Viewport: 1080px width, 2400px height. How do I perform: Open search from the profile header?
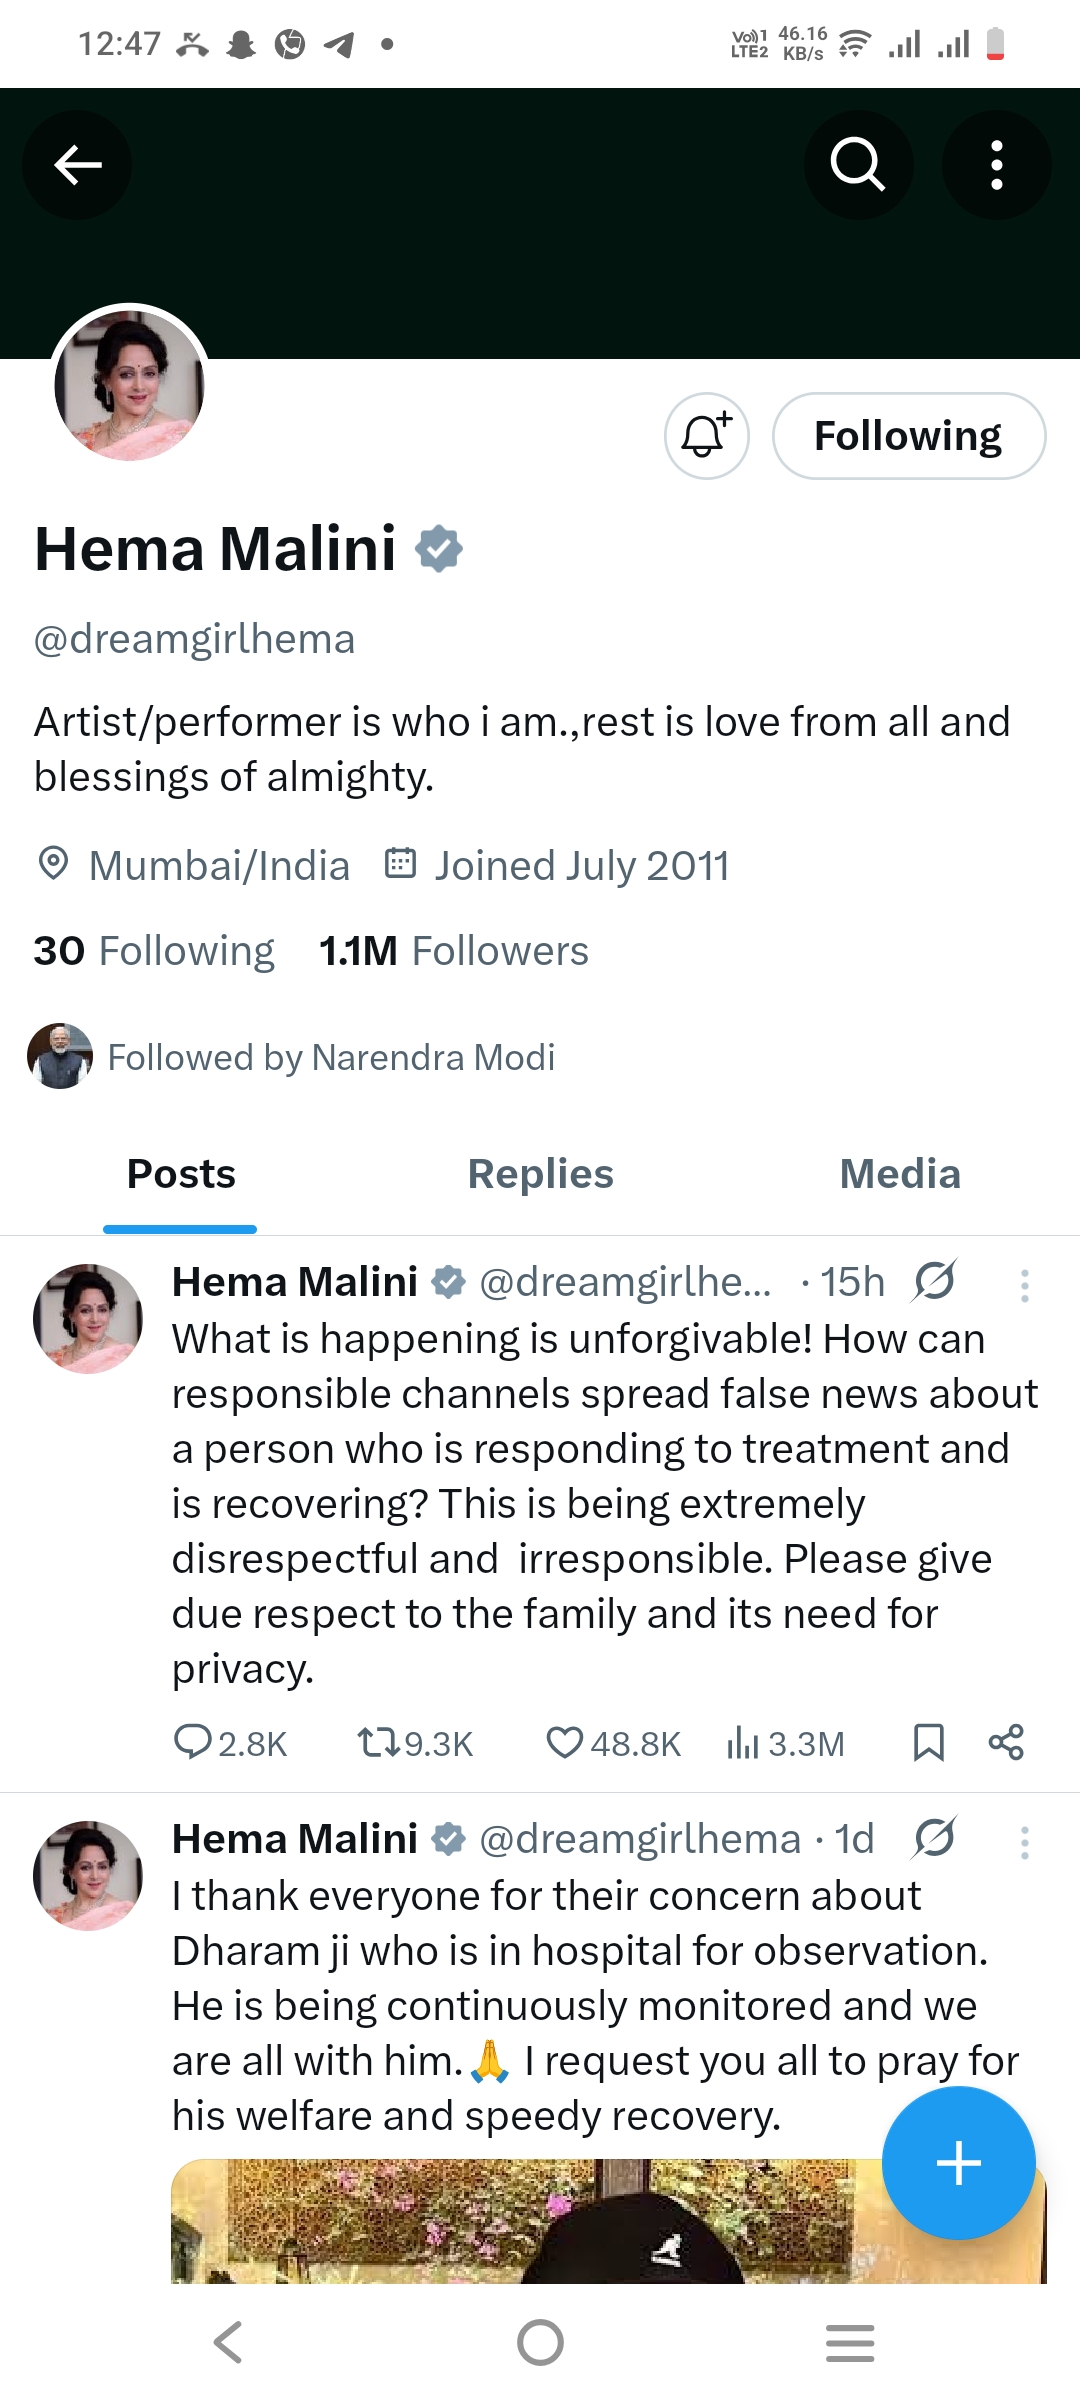click(858, 165)
